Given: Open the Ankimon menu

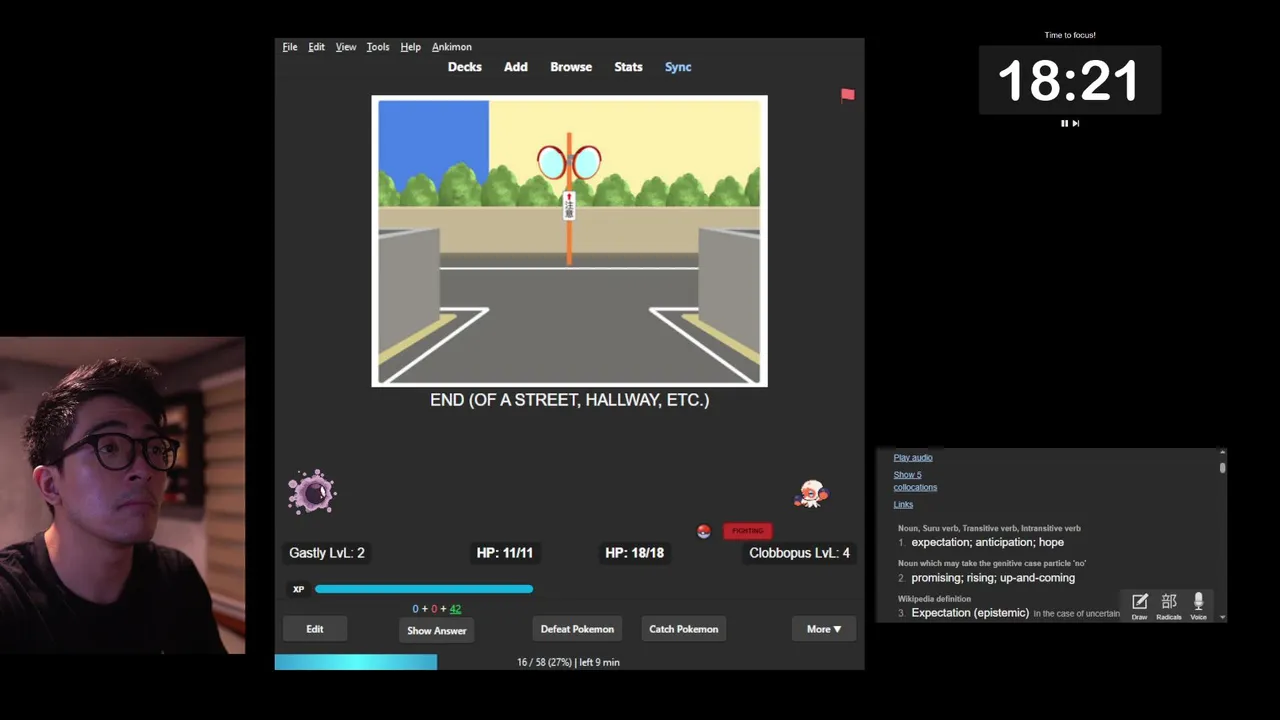Looking at the screenshot, I should [x=452, y=47].
